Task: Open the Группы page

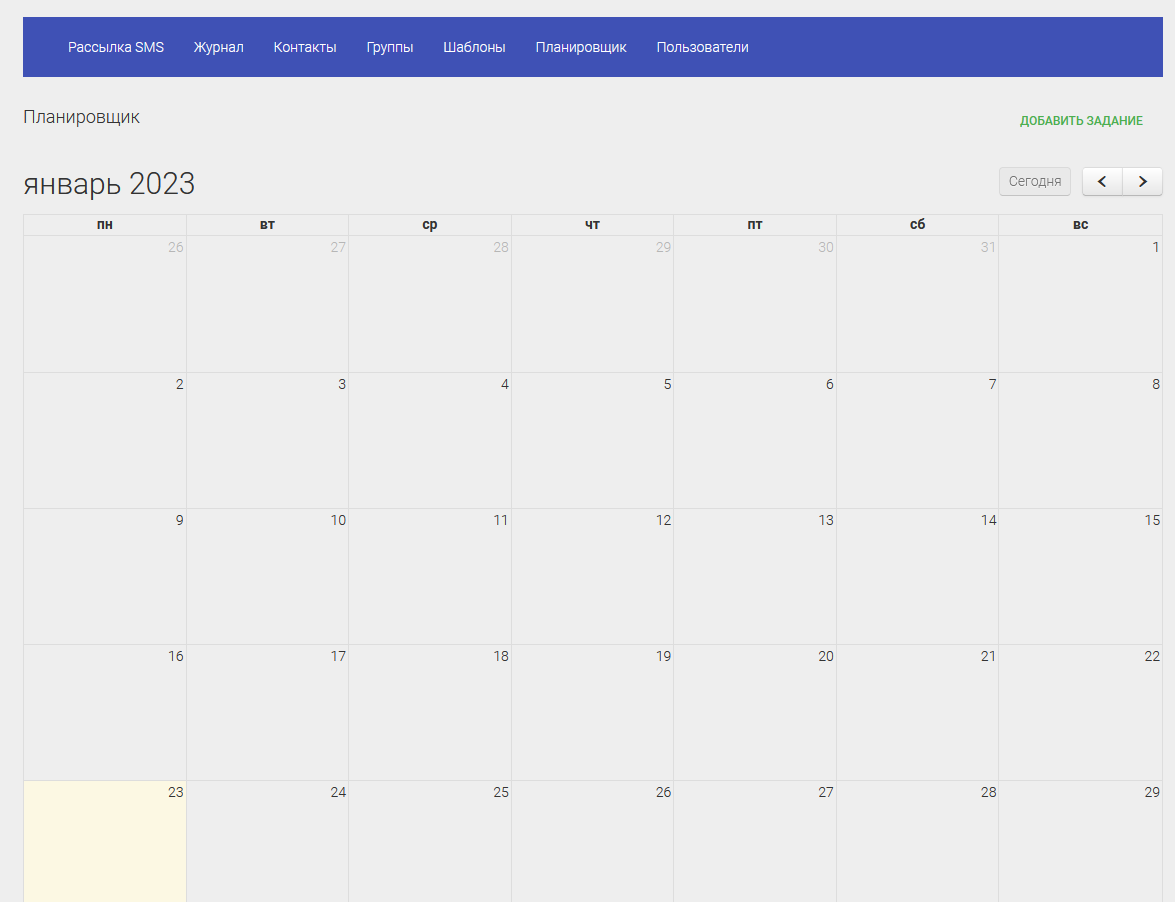Action: click(x=389, y=47)
